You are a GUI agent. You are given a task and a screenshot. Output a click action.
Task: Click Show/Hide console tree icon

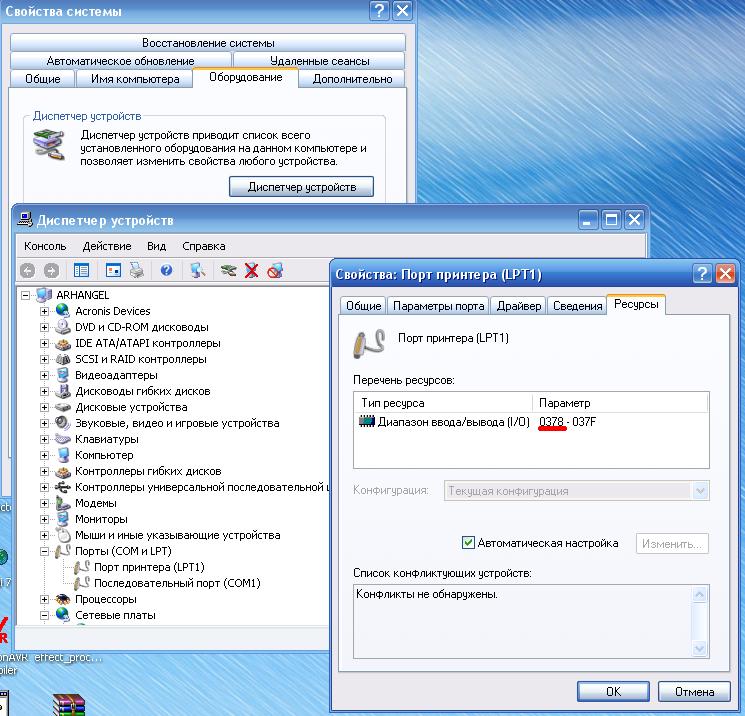click(x=82, y=270)
